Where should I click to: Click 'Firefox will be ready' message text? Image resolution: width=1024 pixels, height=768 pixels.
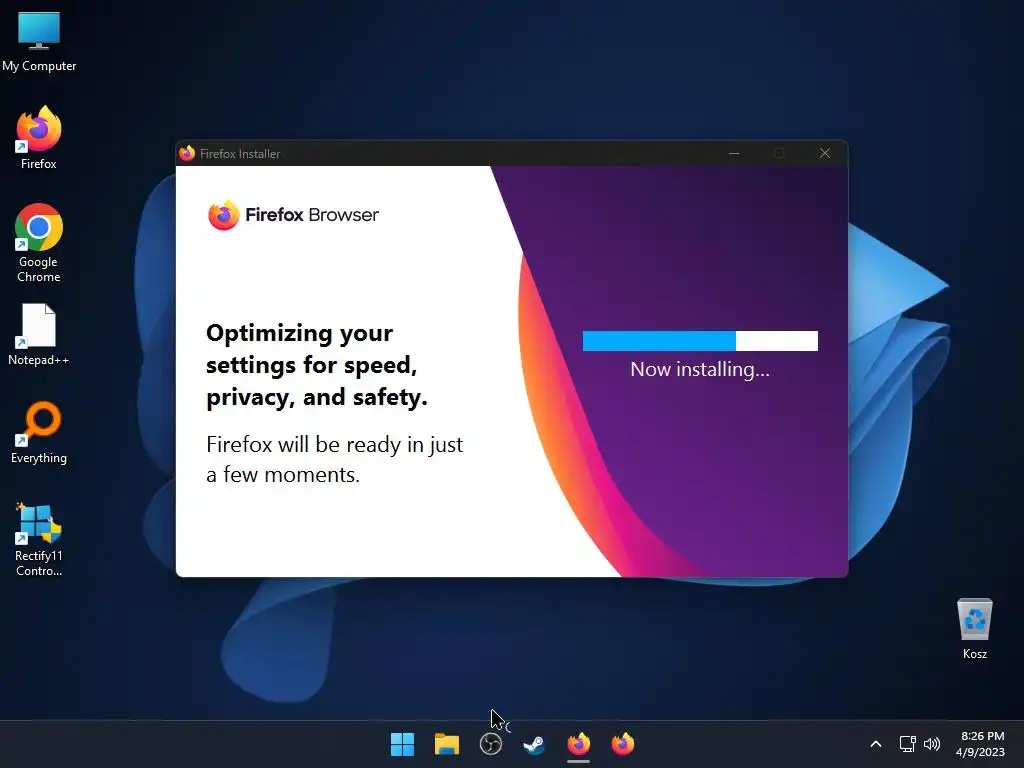[334, 459]
